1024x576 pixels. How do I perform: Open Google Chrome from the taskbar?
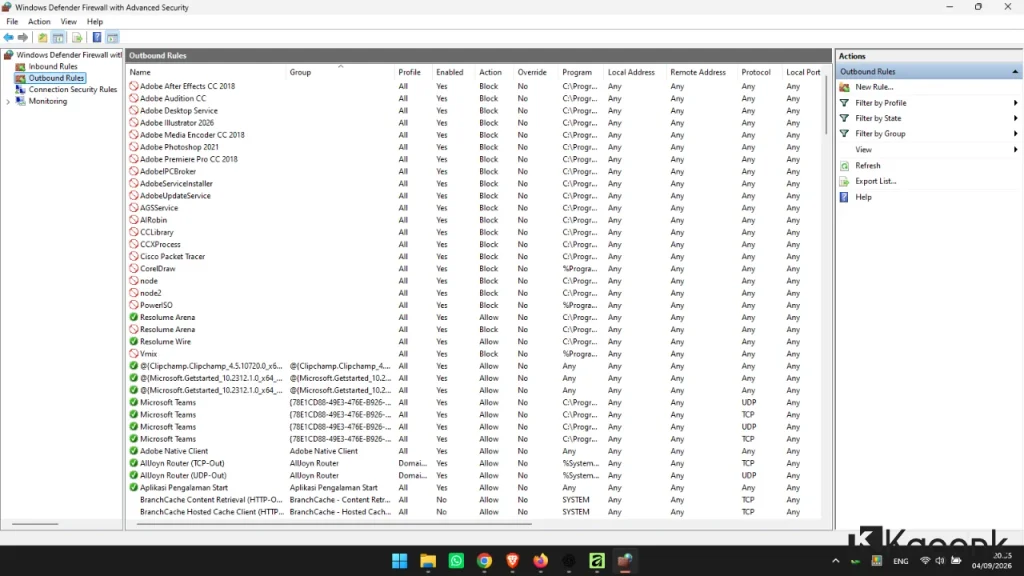pos(484,560)
